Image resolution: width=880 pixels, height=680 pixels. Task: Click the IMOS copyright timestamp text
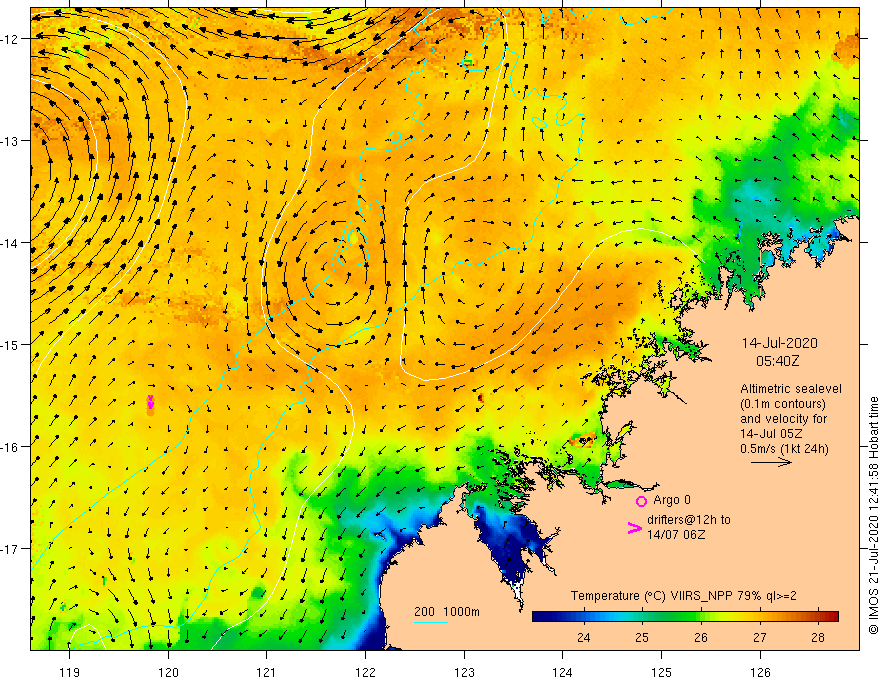(x=873, y=515)
